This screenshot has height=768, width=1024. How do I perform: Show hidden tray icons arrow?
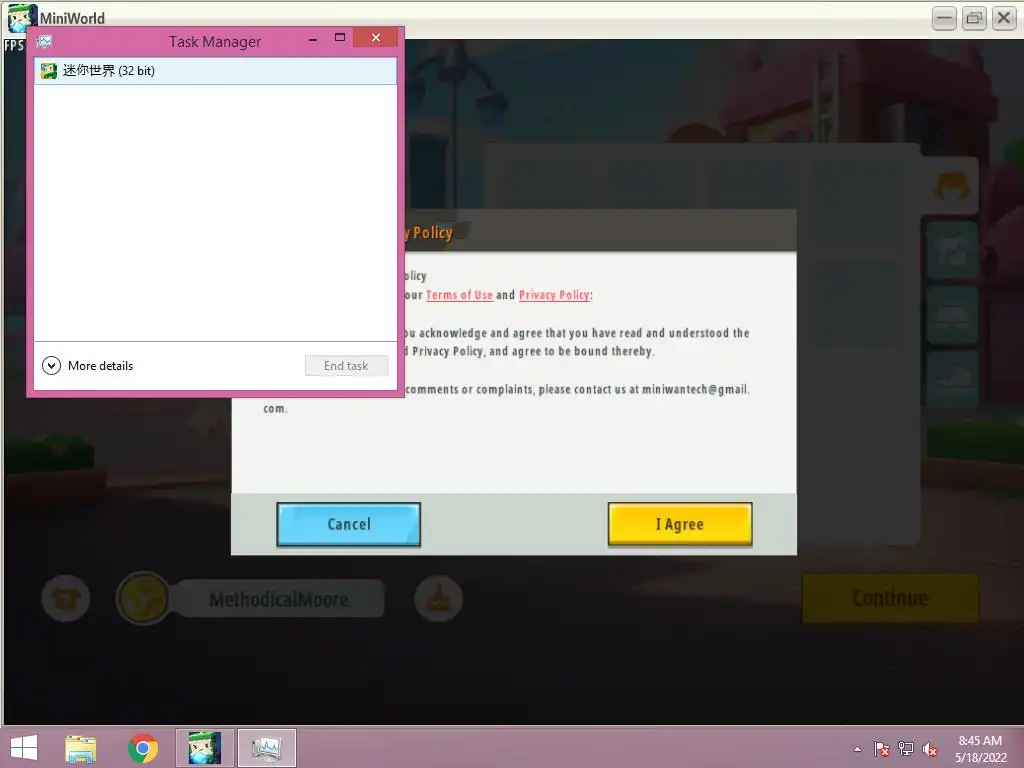(857, 749)
